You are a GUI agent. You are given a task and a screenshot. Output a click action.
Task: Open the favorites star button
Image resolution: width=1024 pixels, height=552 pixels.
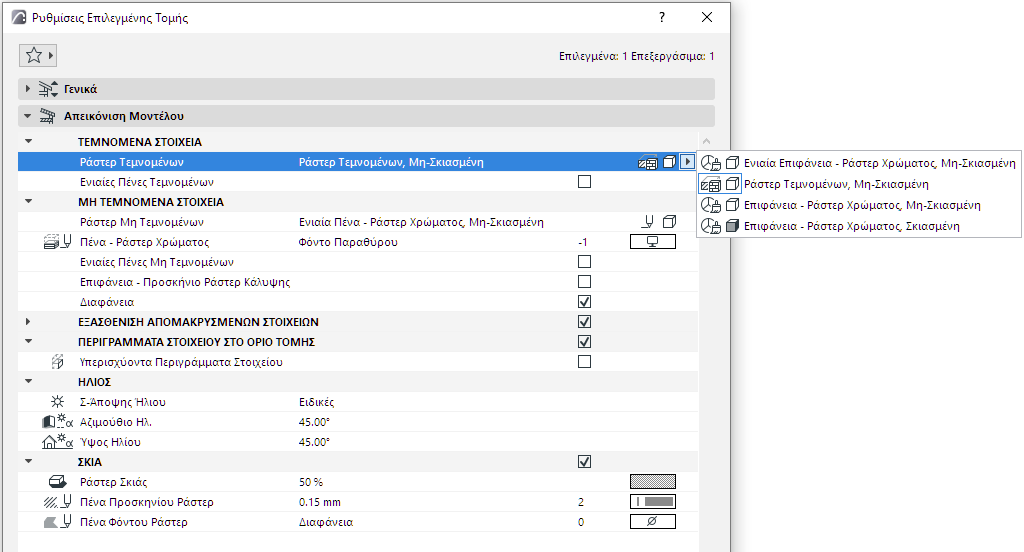coord(38,56)
